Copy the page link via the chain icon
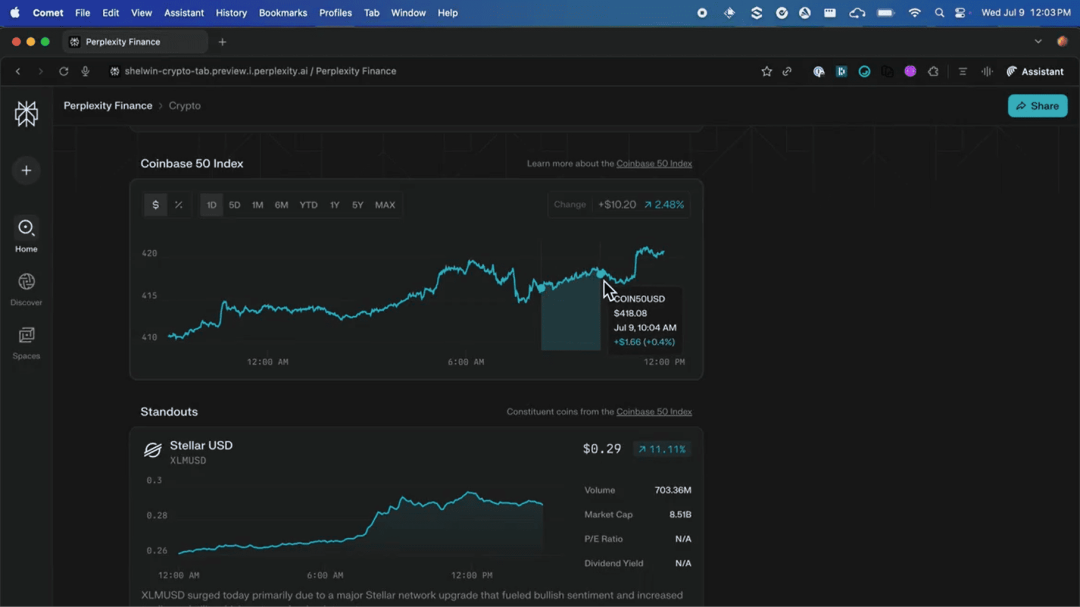 pos(787,71)
